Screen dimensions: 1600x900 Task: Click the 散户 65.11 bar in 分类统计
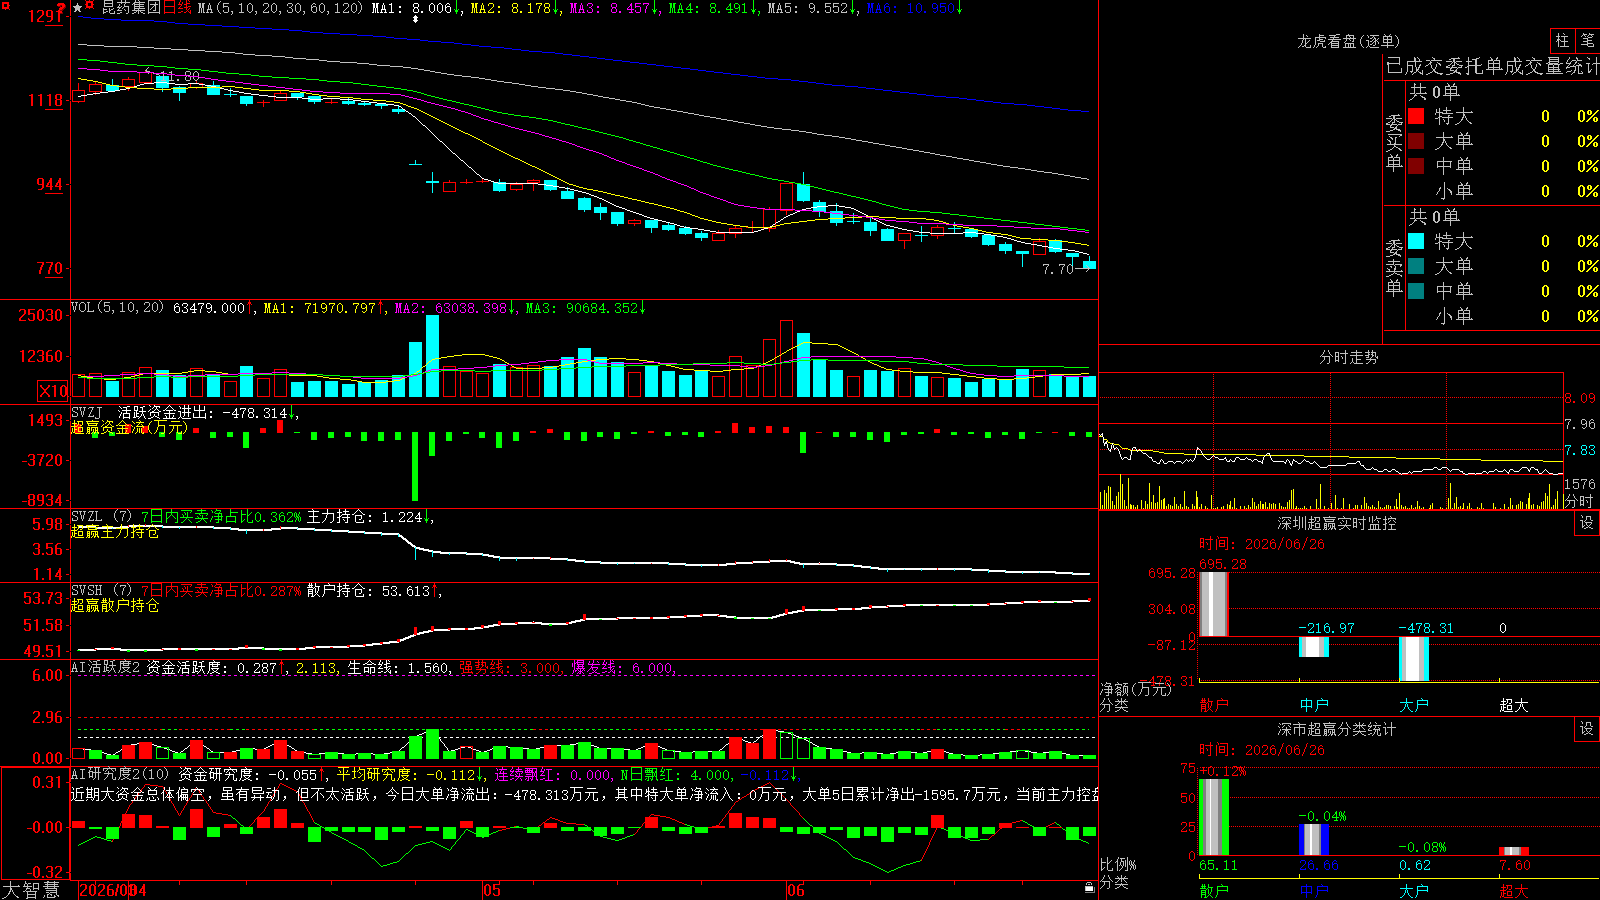1214,817
